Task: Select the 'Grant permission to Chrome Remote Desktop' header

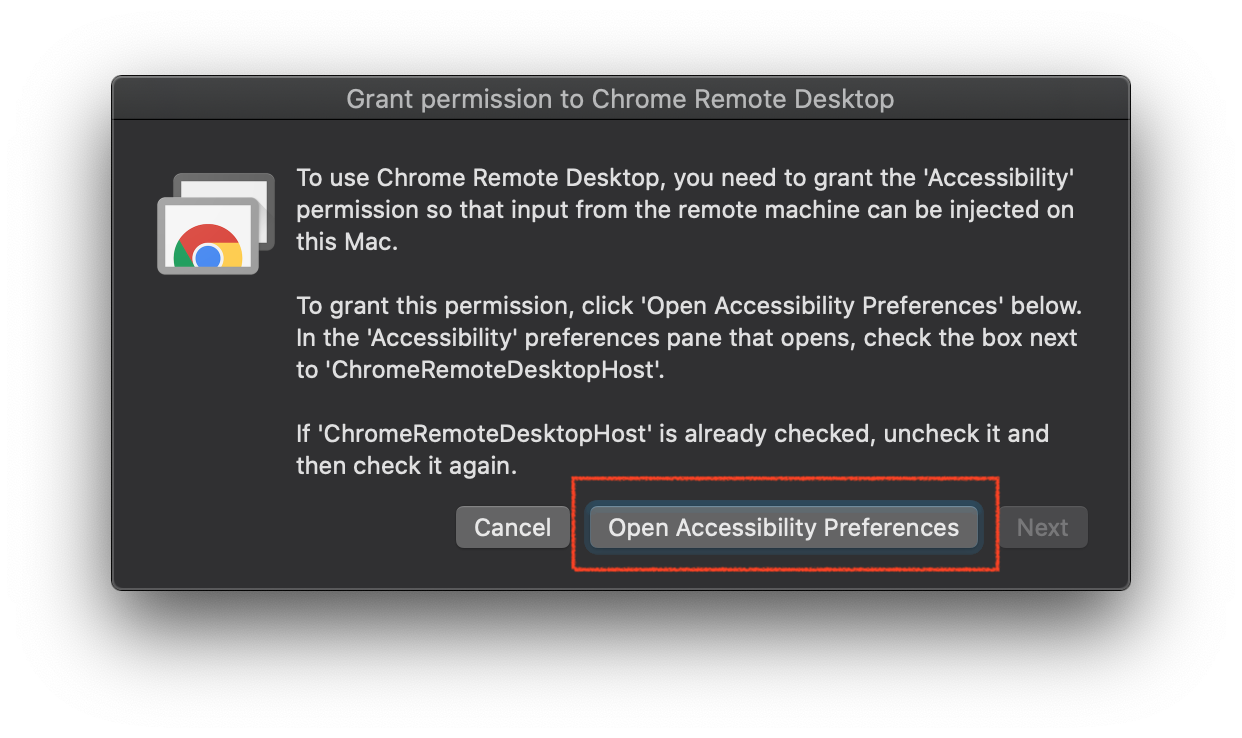Action: (x=620, y=99)
